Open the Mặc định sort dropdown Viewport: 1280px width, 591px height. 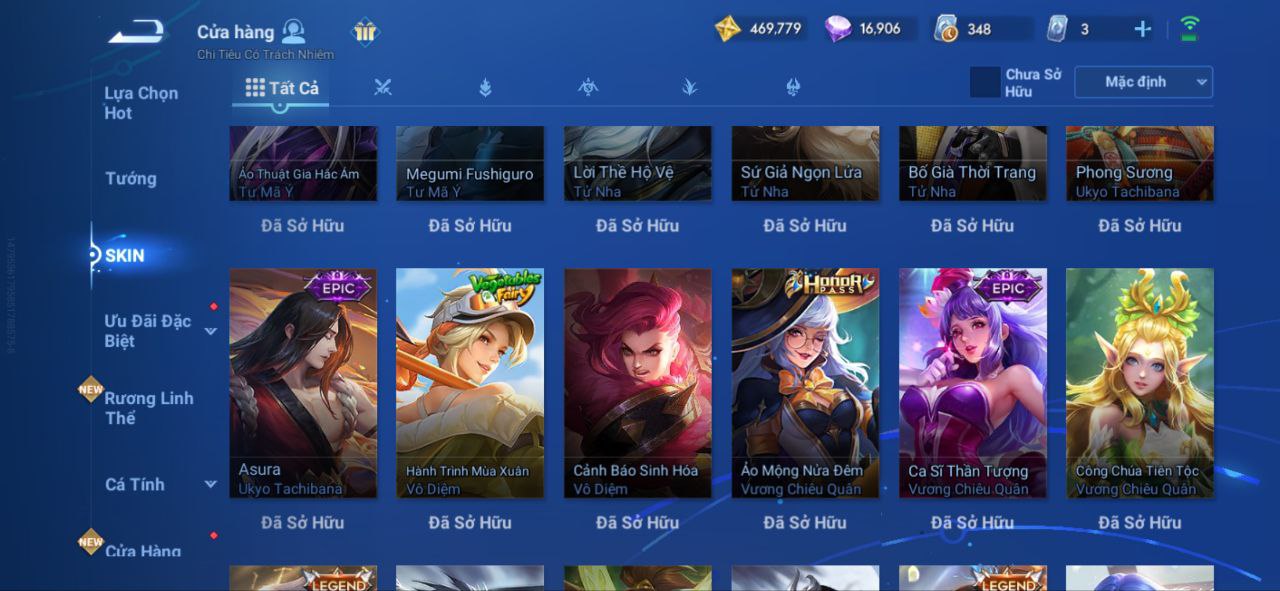click(x=1143, y=82)
